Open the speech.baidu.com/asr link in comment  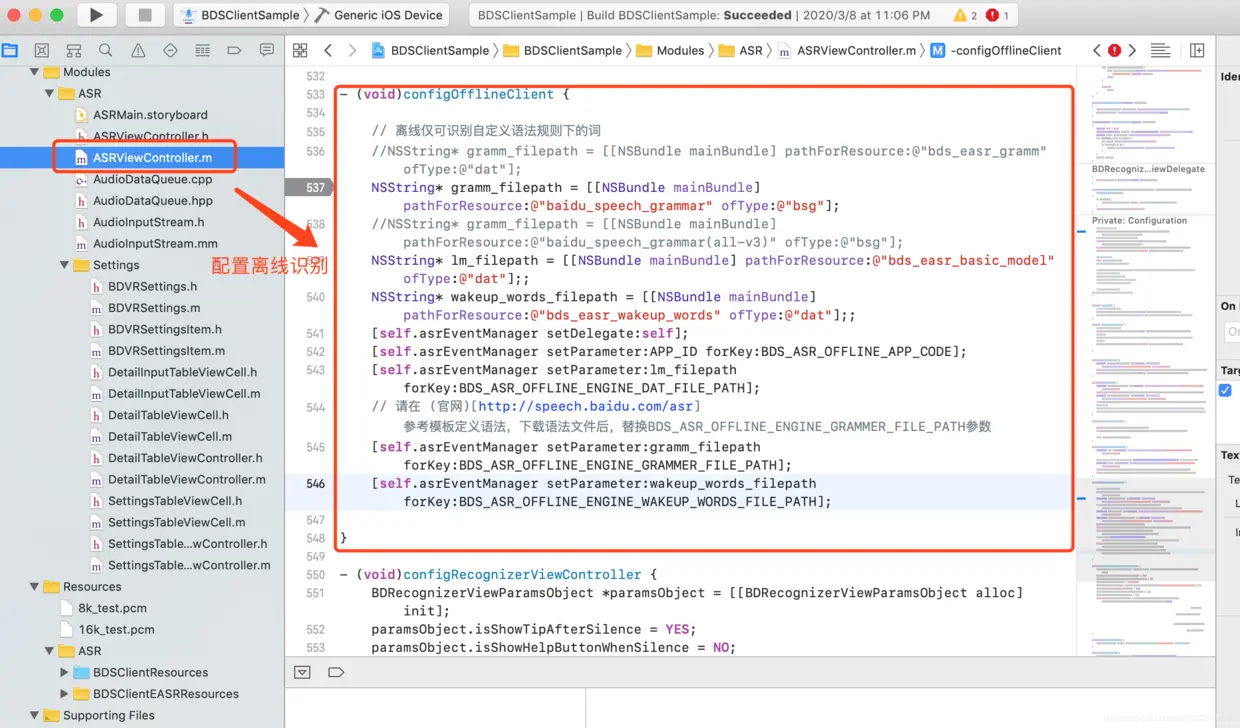585,407
